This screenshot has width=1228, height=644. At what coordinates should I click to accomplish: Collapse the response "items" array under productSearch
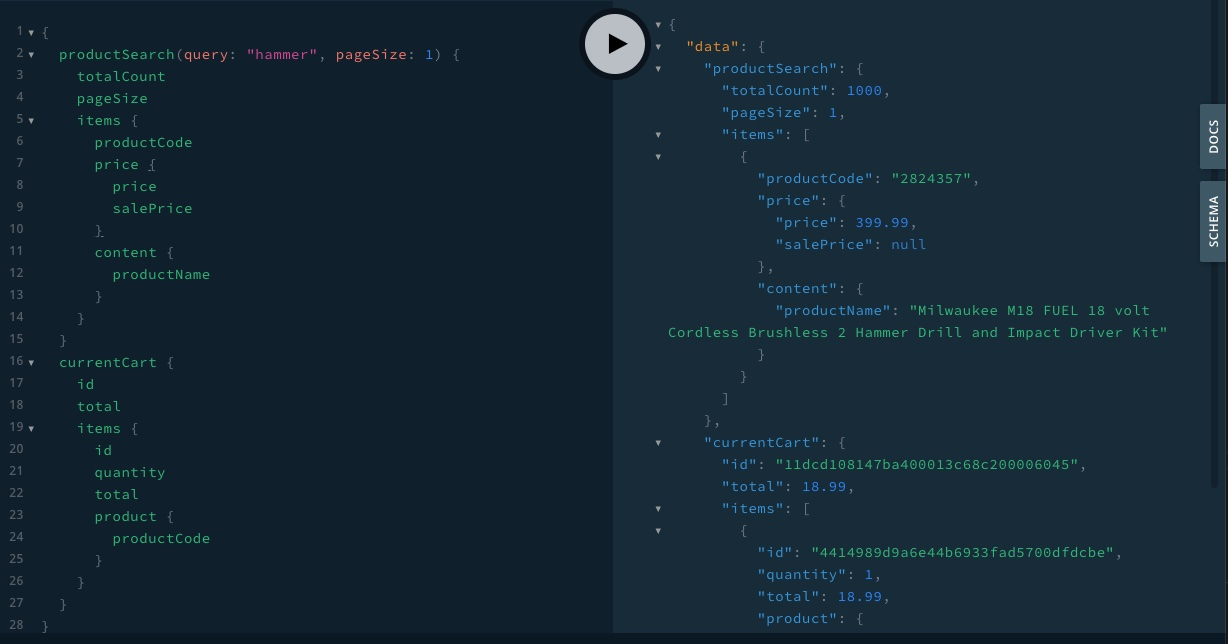click(x=658, y=135)
